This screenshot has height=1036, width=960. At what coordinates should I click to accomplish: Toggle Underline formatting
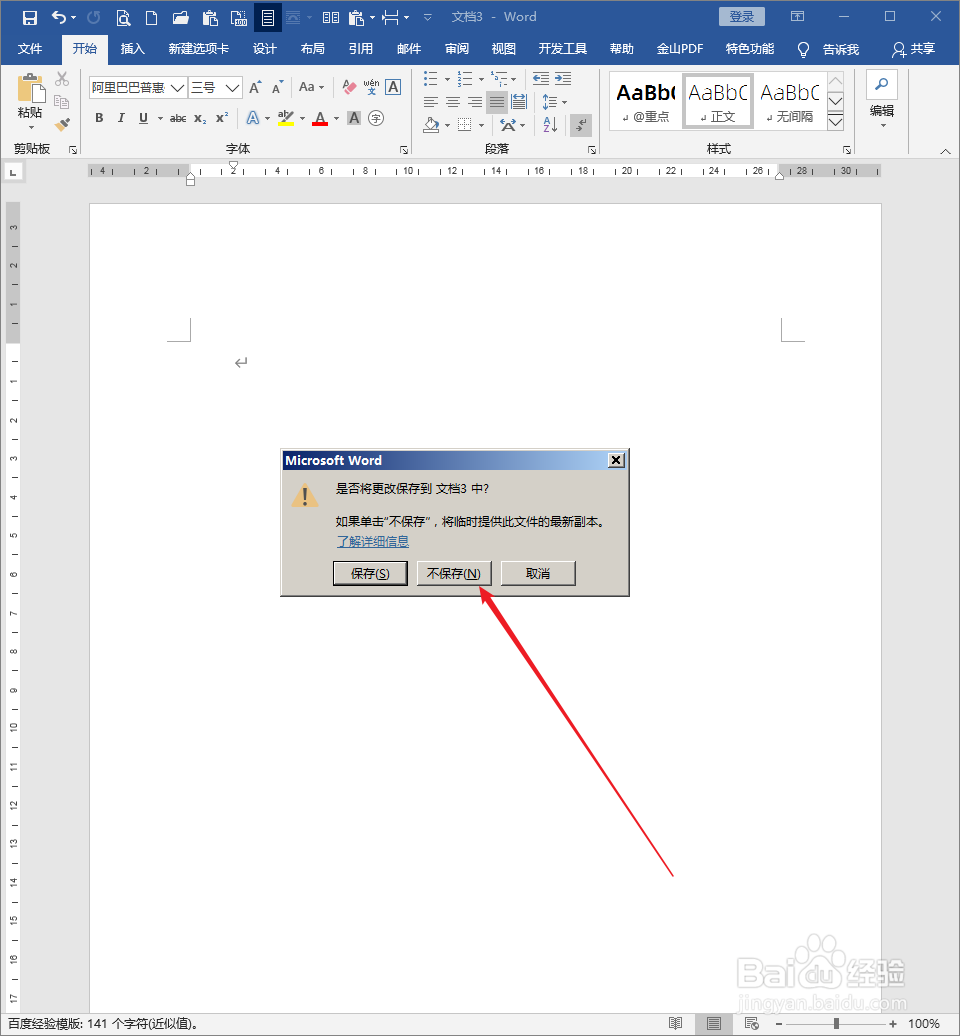tap(143, 118)
